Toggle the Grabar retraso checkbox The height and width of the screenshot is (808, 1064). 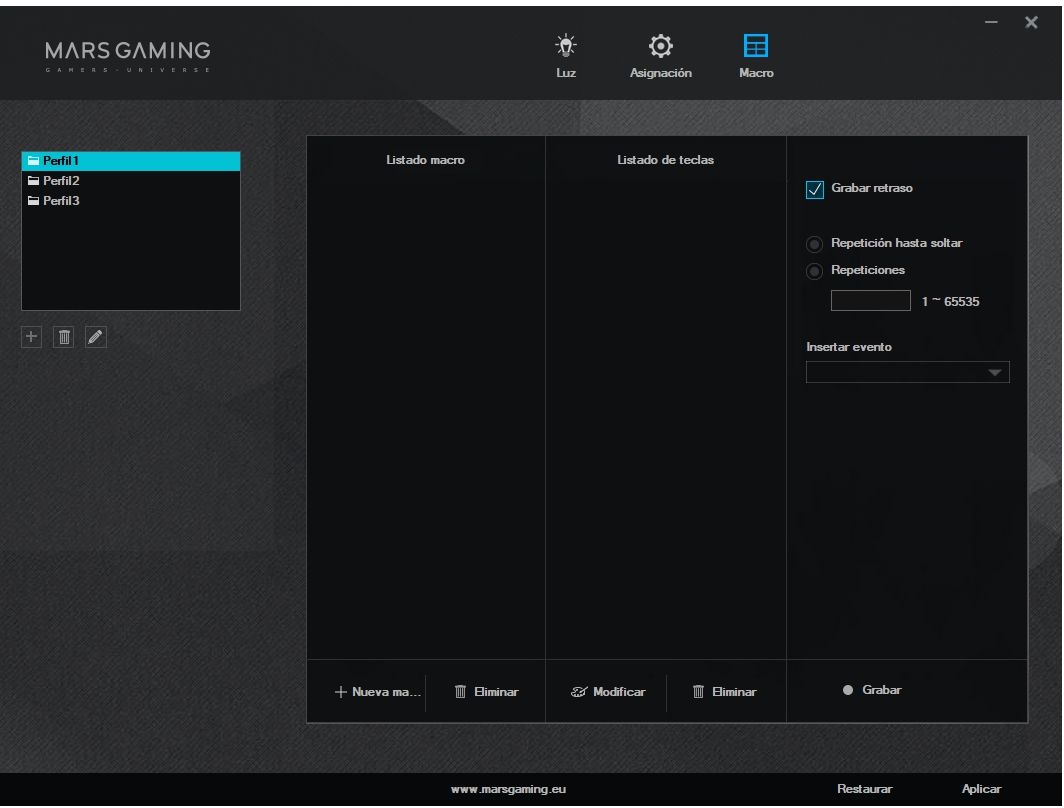(814, 189)
